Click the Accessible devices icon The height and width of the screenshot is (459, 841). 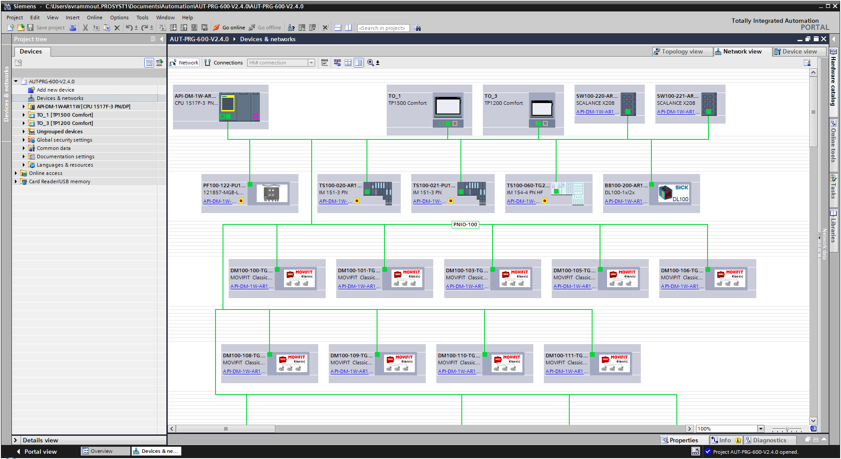tap(291, 27)
